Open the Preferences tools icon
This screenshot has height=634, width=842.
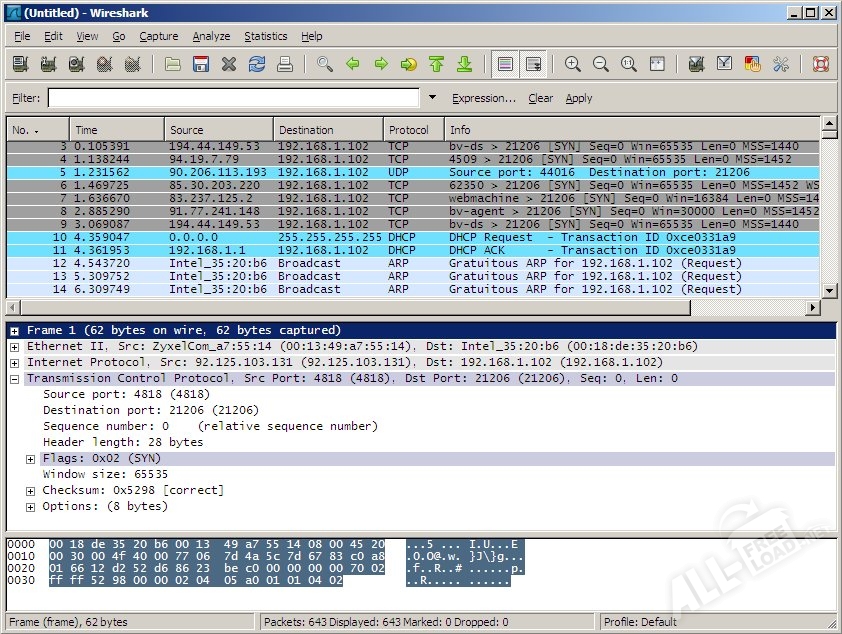pyautogui.click(x=781, y=64)
